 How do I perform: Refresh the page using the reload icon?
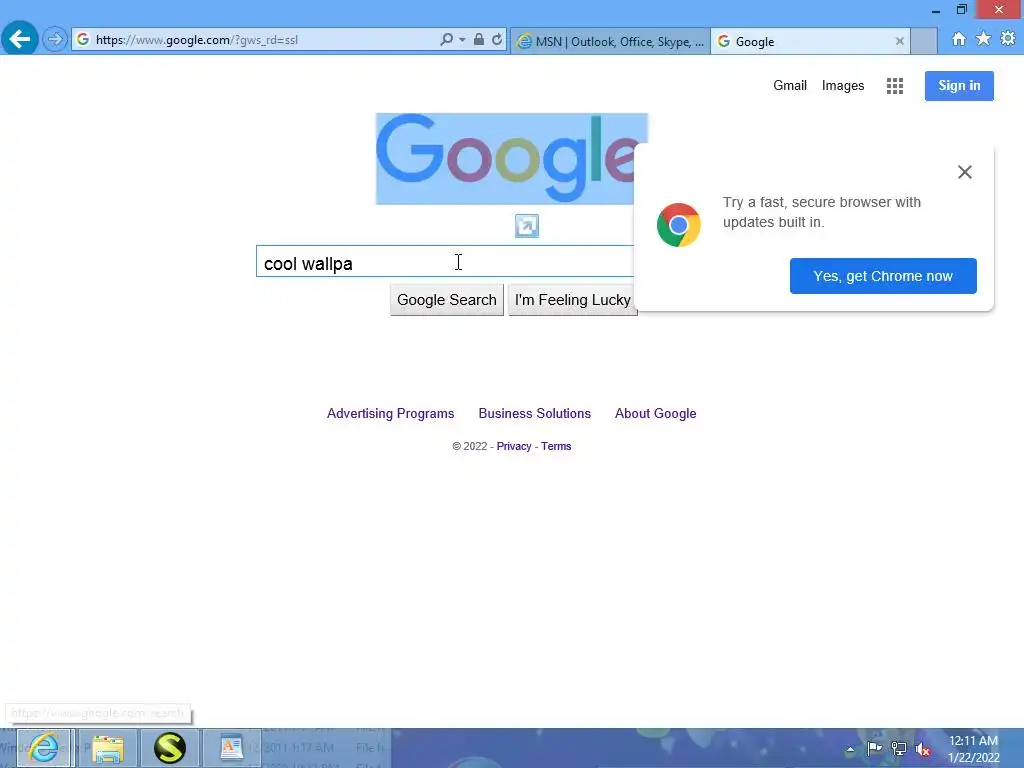[497, 39]
